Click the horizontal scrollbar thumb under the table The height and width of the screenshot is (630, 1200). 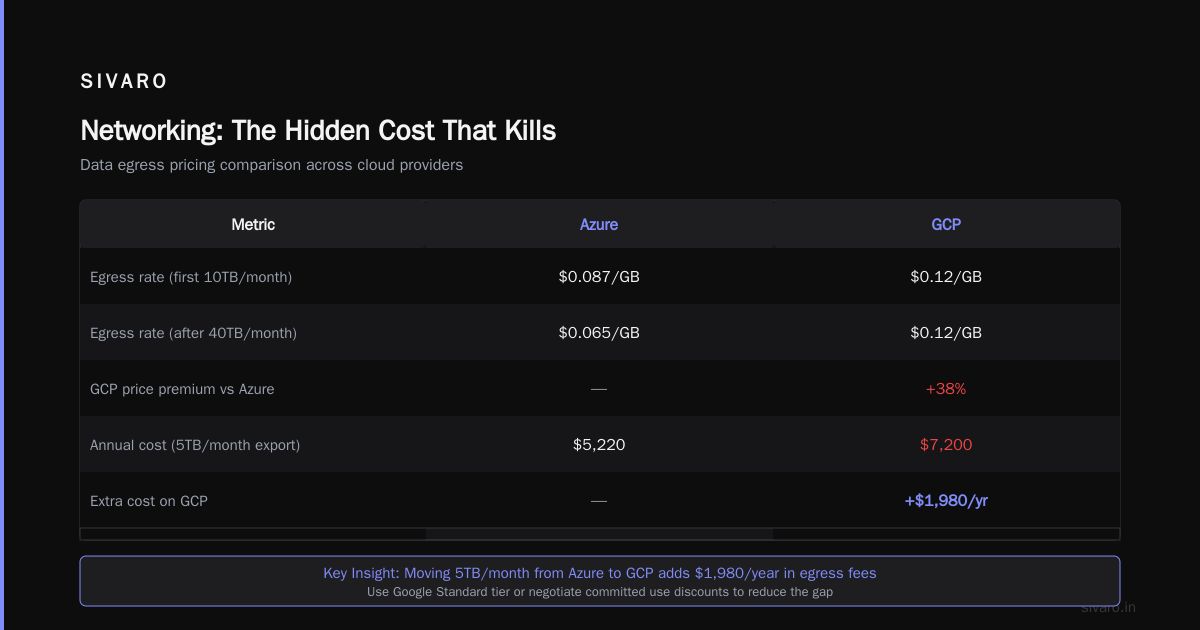point(599,534)
